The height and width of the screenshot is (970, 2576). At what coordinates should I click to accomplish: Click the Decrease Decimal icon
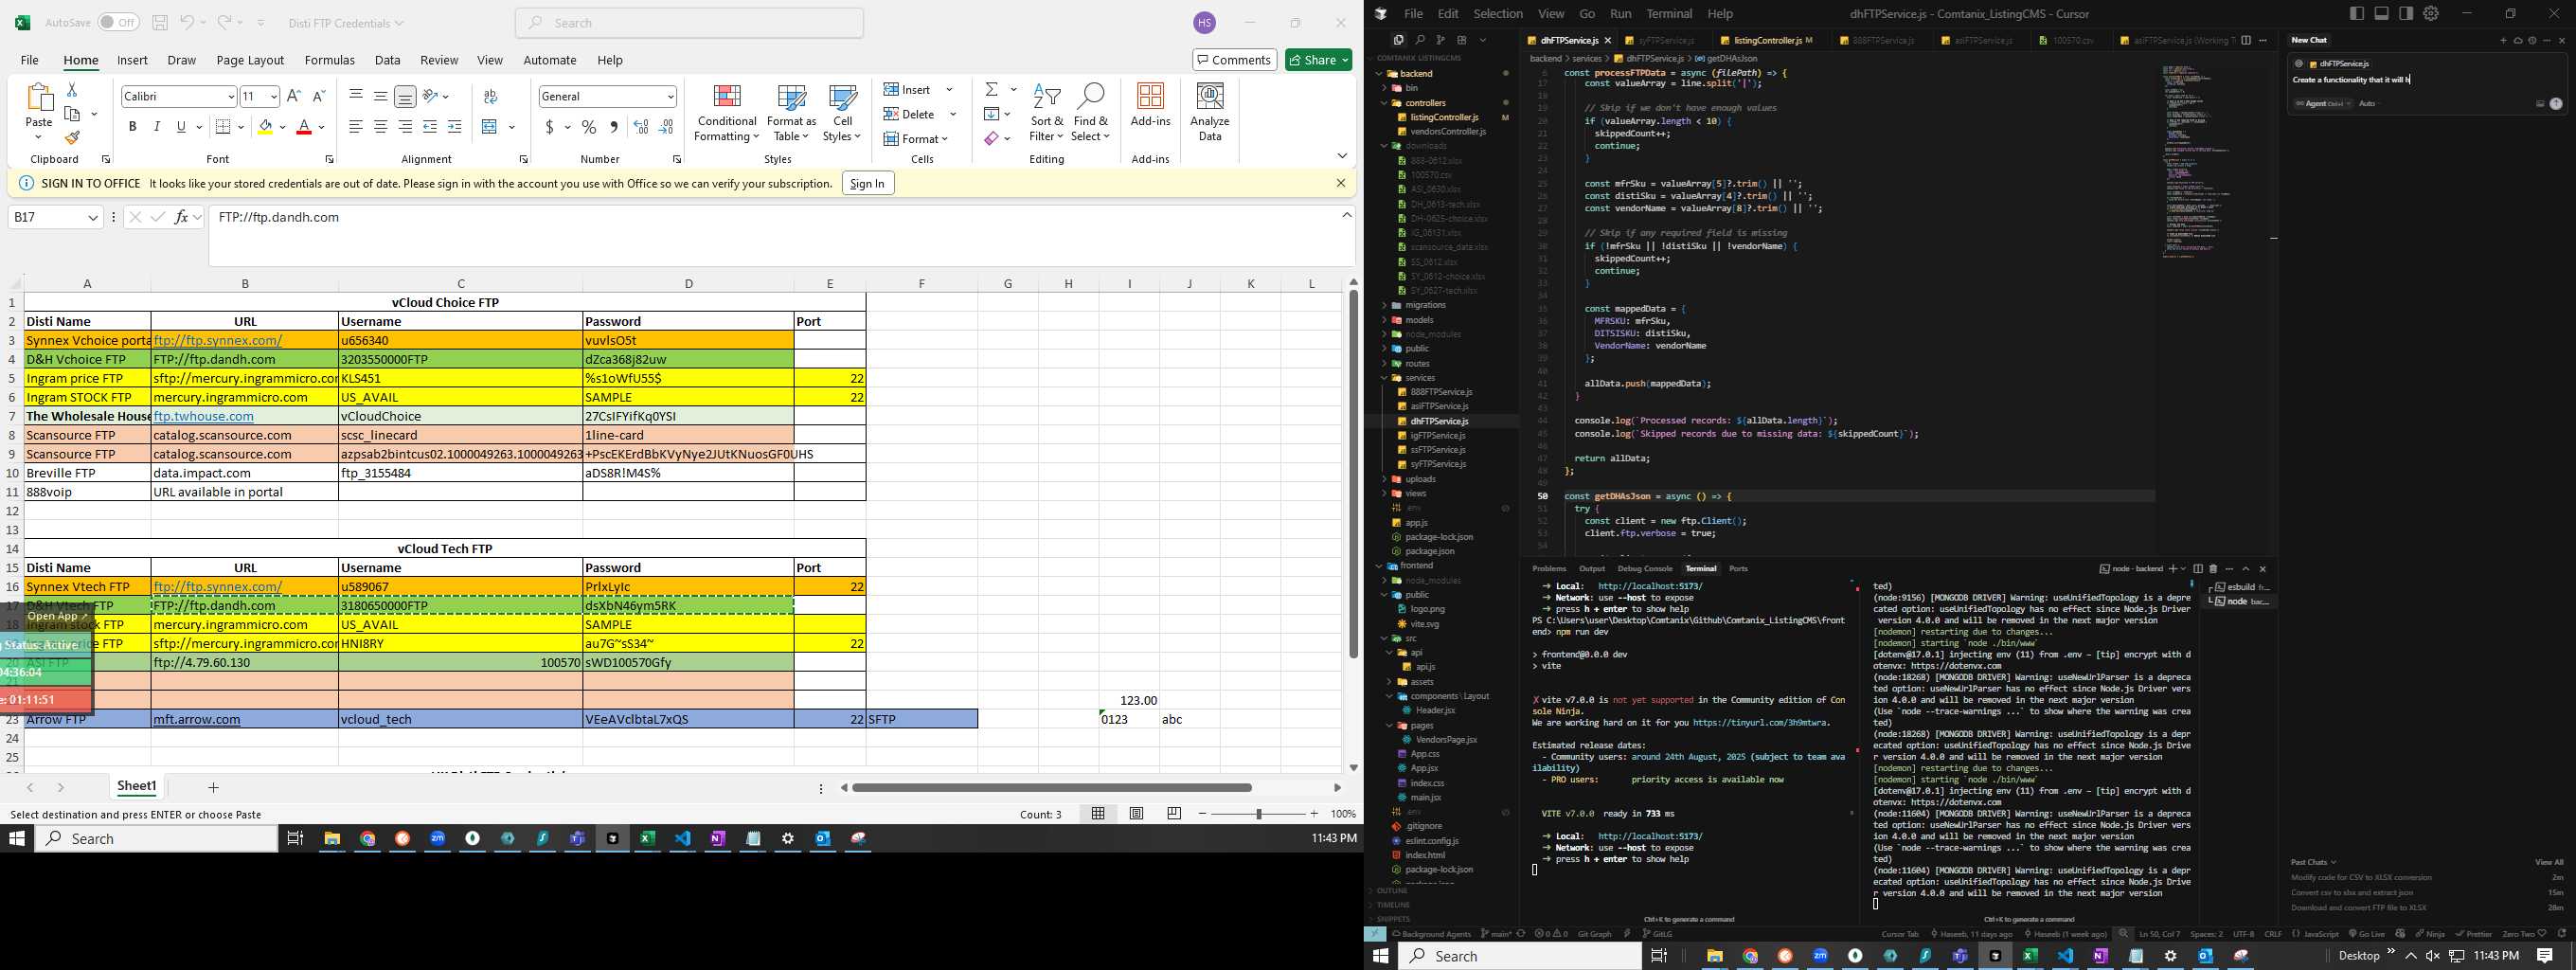666,127
